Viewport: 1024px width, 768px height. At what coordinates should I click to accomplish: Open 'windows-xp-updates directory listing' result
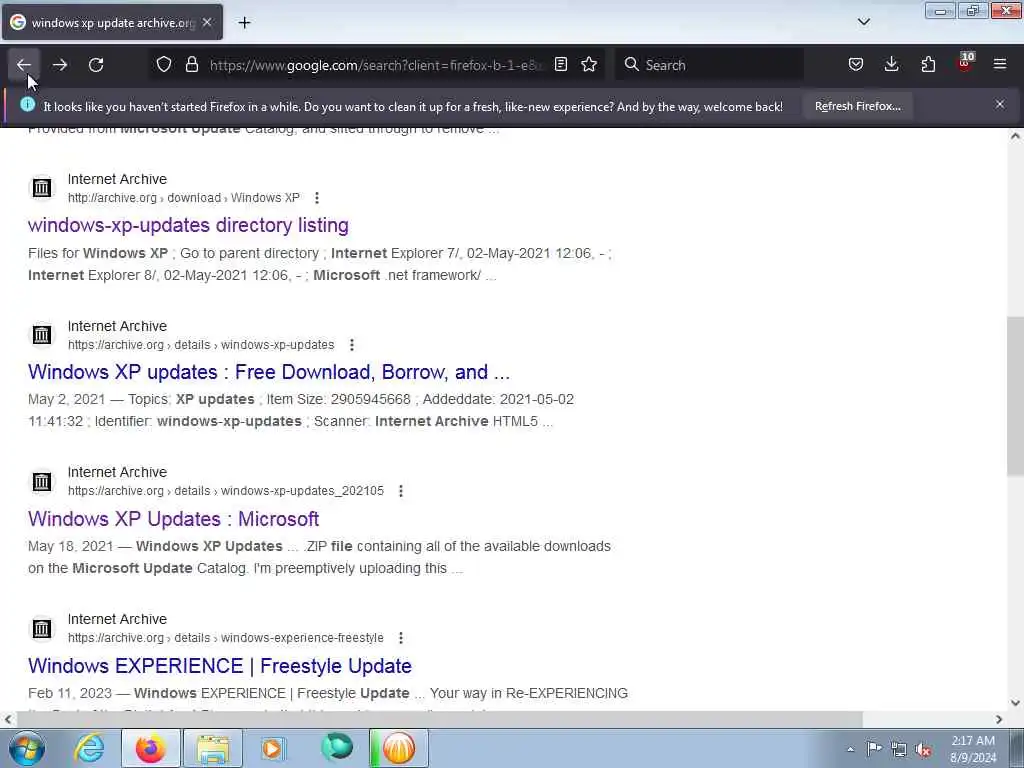188,225
